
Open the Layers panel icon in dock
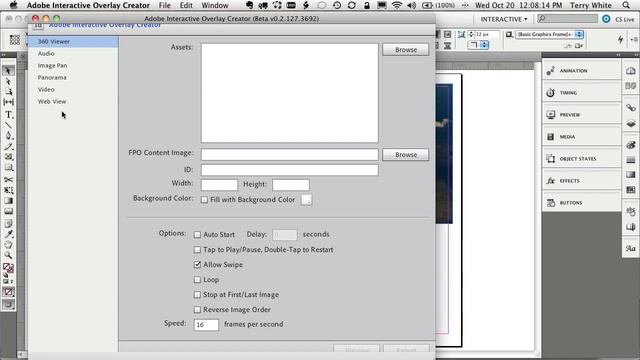[631, 123]
